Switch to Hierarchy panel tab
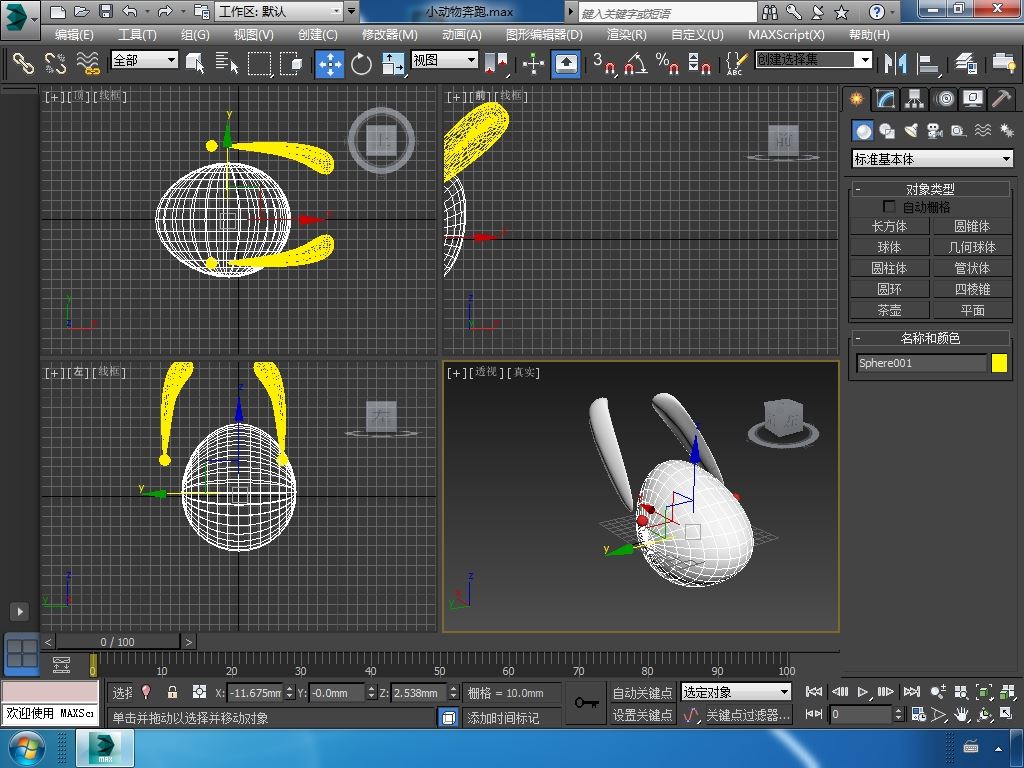 point(914,99)
